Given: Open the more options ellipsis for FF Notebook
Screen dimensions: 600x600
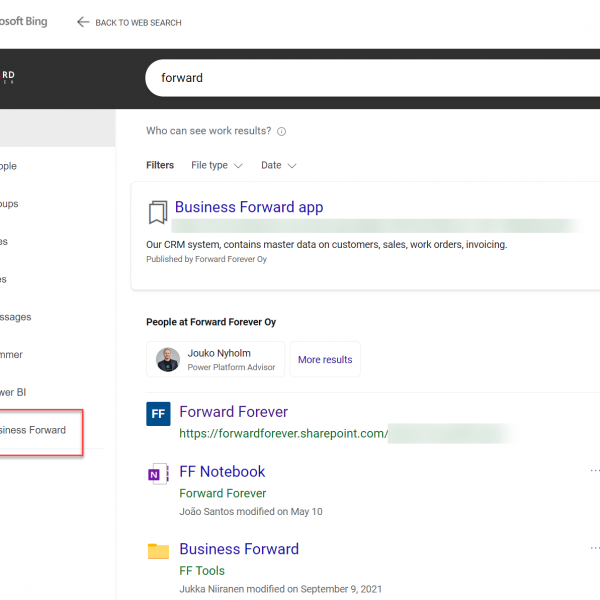Looking at the screenshot, I should 595,470.
